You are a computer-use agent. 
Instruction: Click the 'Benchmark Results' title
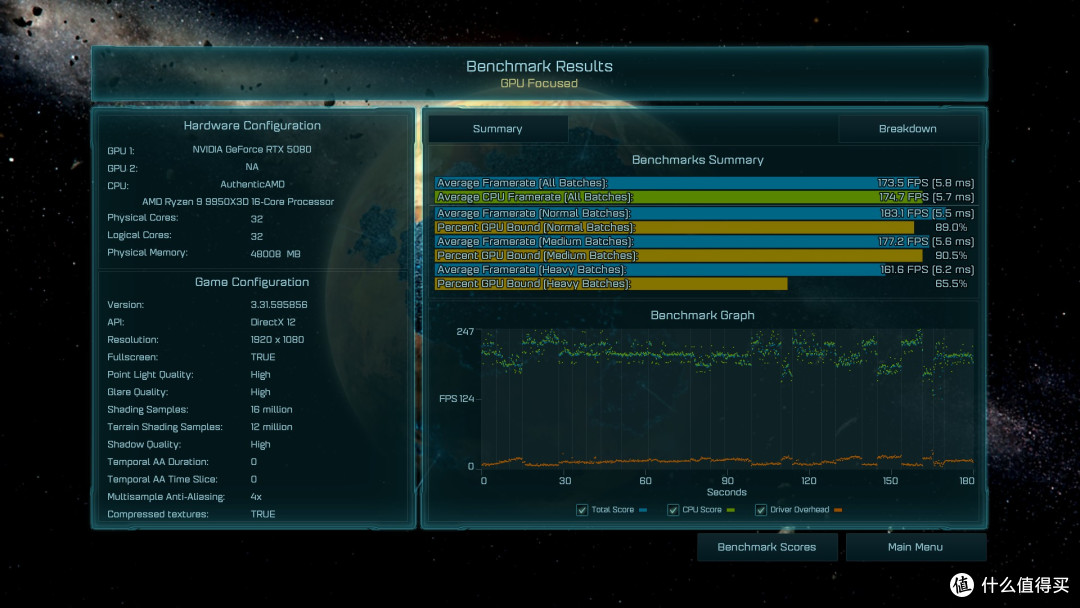click(x=539, y=66)
